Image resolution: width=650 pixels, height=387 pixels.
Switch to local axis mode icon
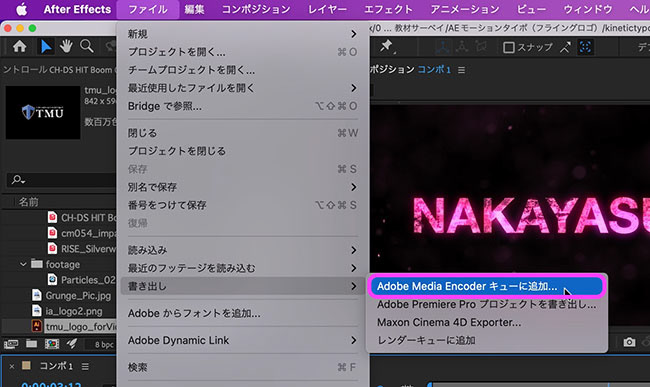[442, 47]
